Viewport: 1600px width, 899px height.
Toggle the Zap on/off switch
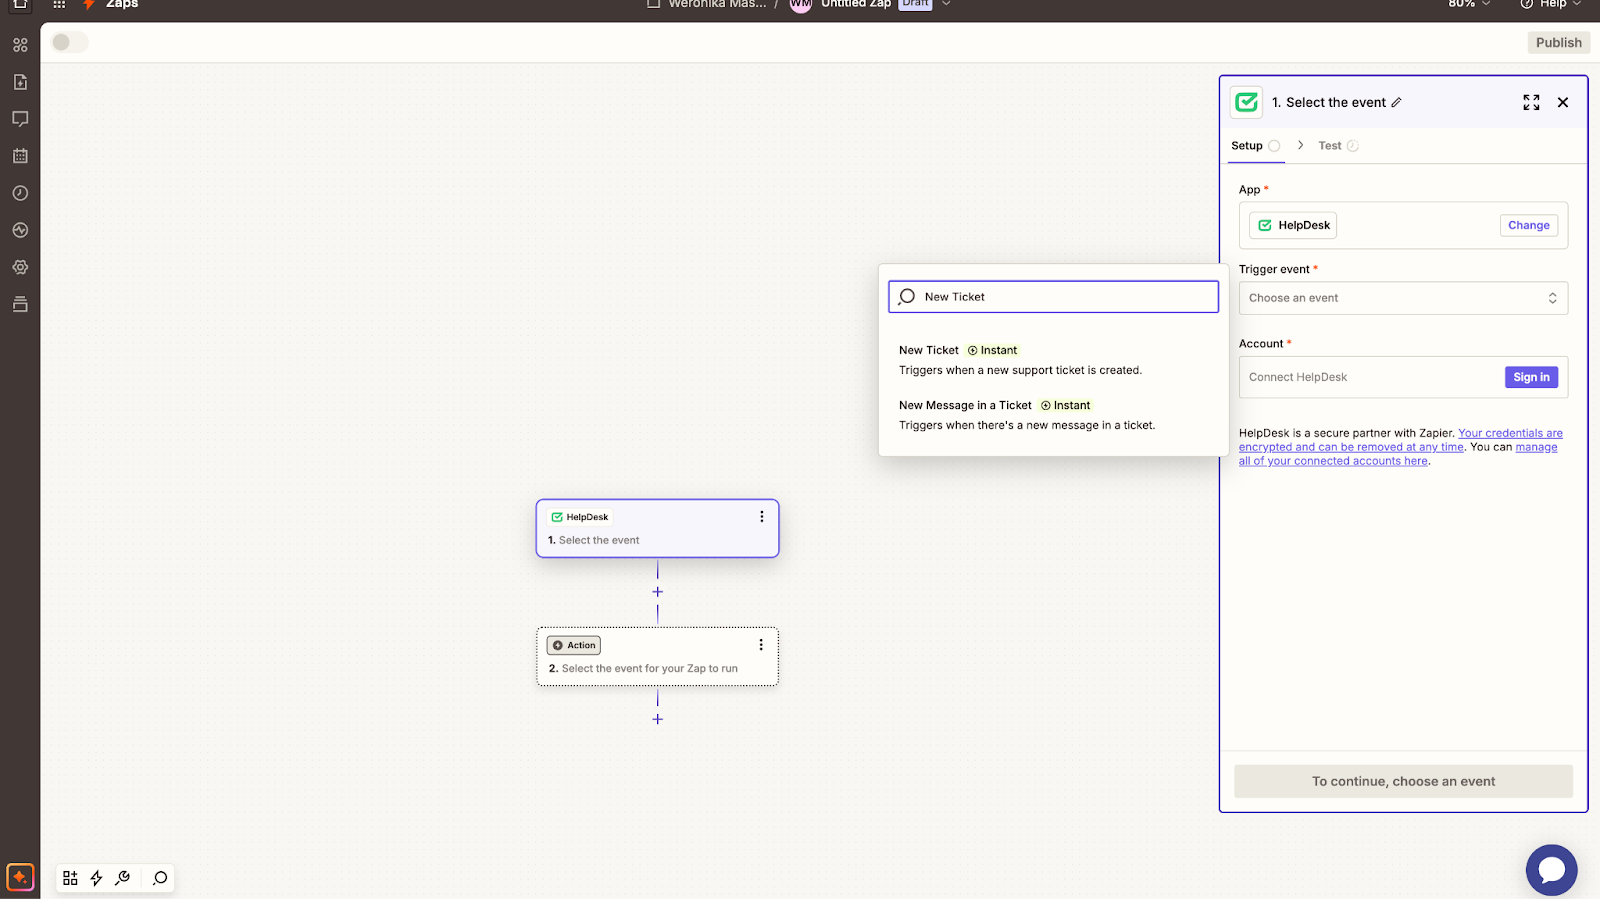click(70, 42)
